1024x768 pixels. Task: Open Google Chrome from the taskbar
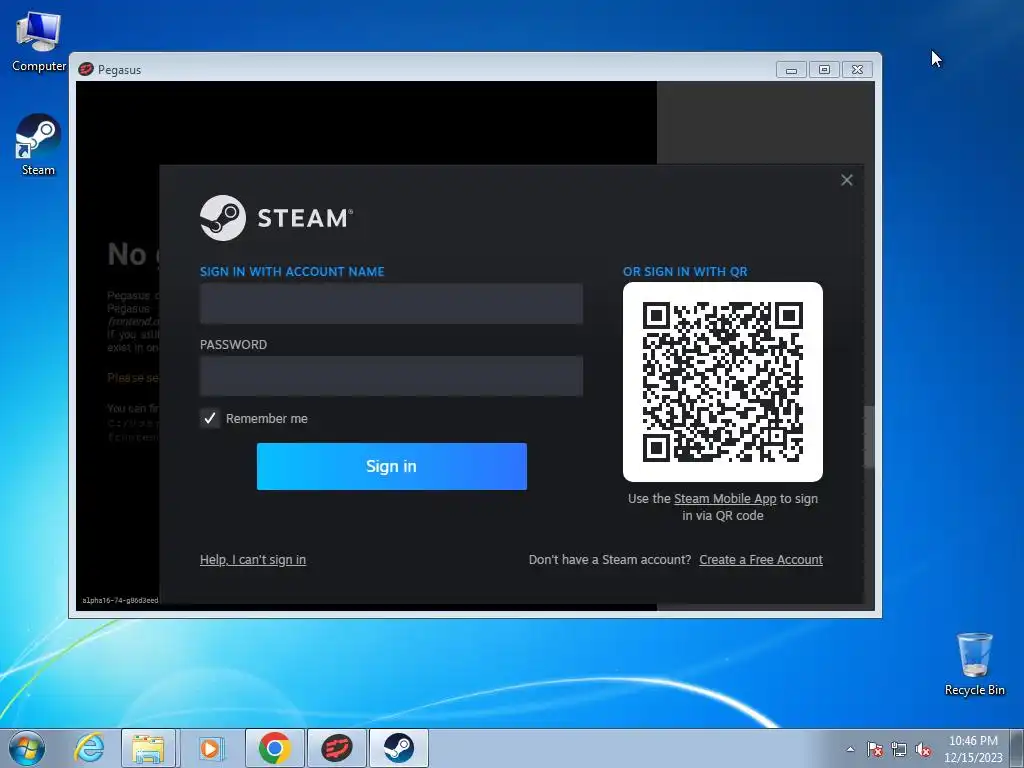pos(275,748)
